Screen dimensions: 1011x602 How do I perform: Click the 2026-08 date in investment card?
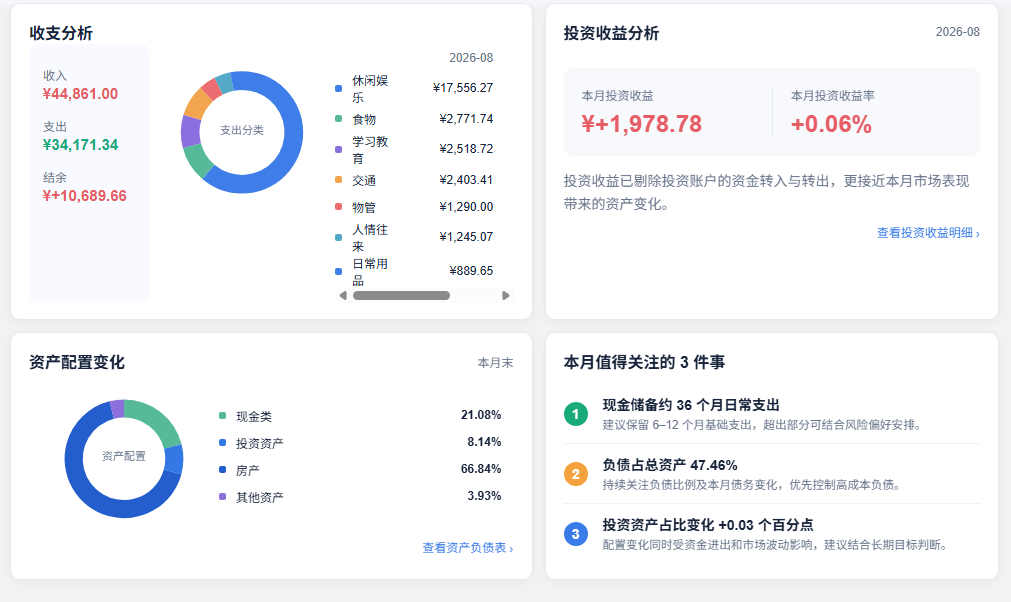(x=957, y=32)
